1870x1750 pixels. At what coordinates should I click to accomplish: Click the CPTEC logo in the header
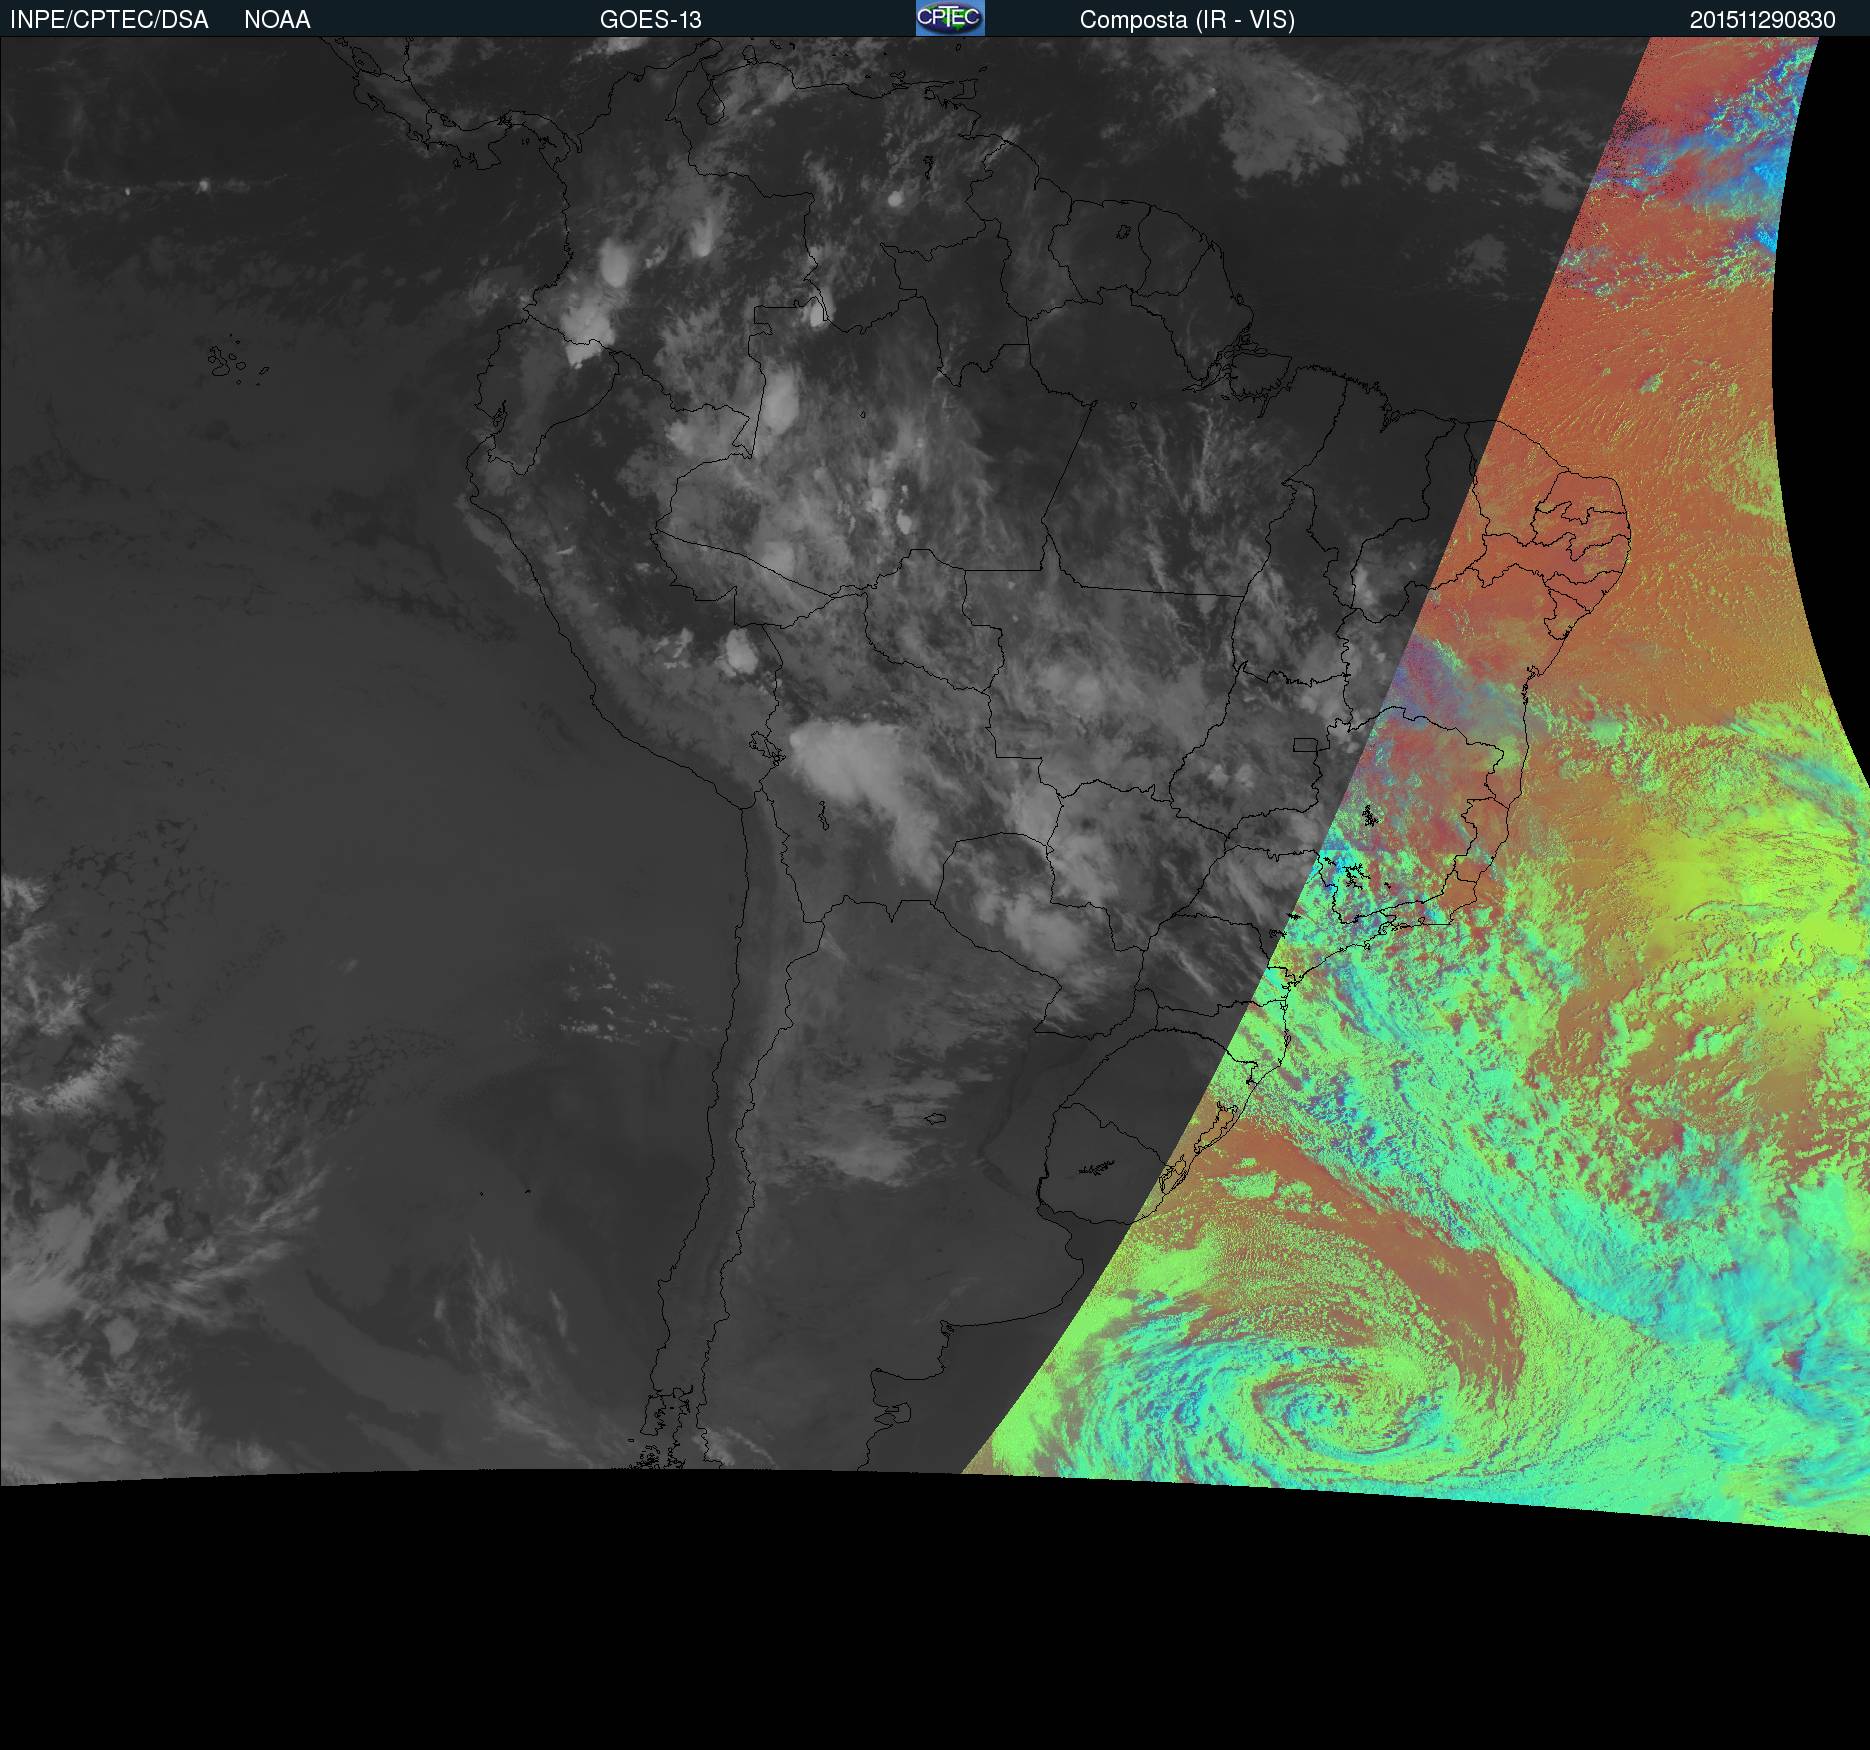[x=950, y=18]
